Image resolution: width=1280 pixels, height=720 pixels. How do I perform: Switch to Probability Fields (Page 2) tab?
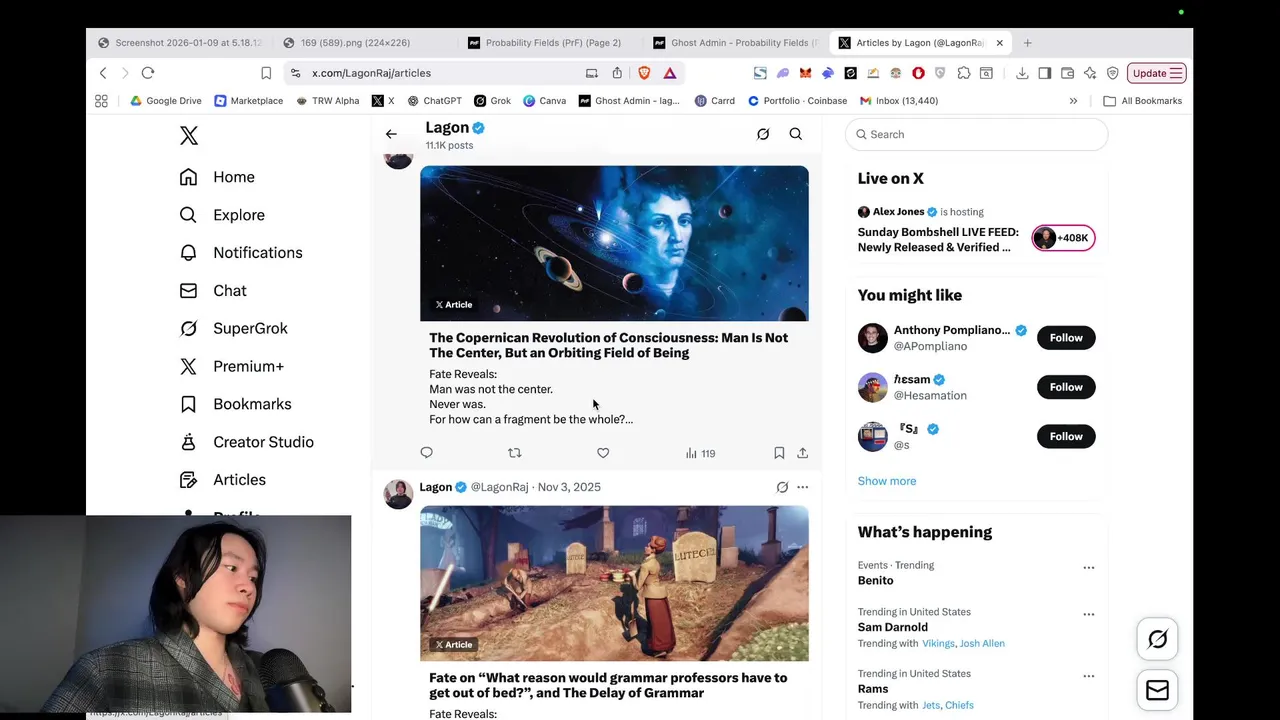pyautogui.click(x=548, y=43)
